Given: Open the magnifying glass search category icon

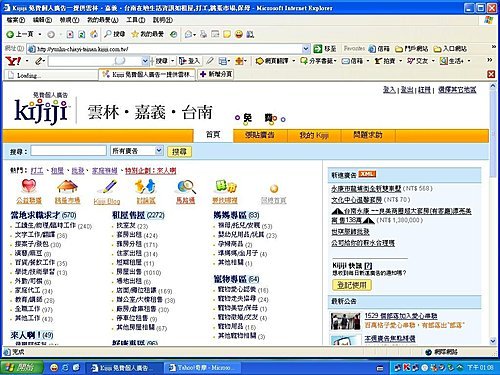Looking at the screenshot, I should tap(185, 187).
